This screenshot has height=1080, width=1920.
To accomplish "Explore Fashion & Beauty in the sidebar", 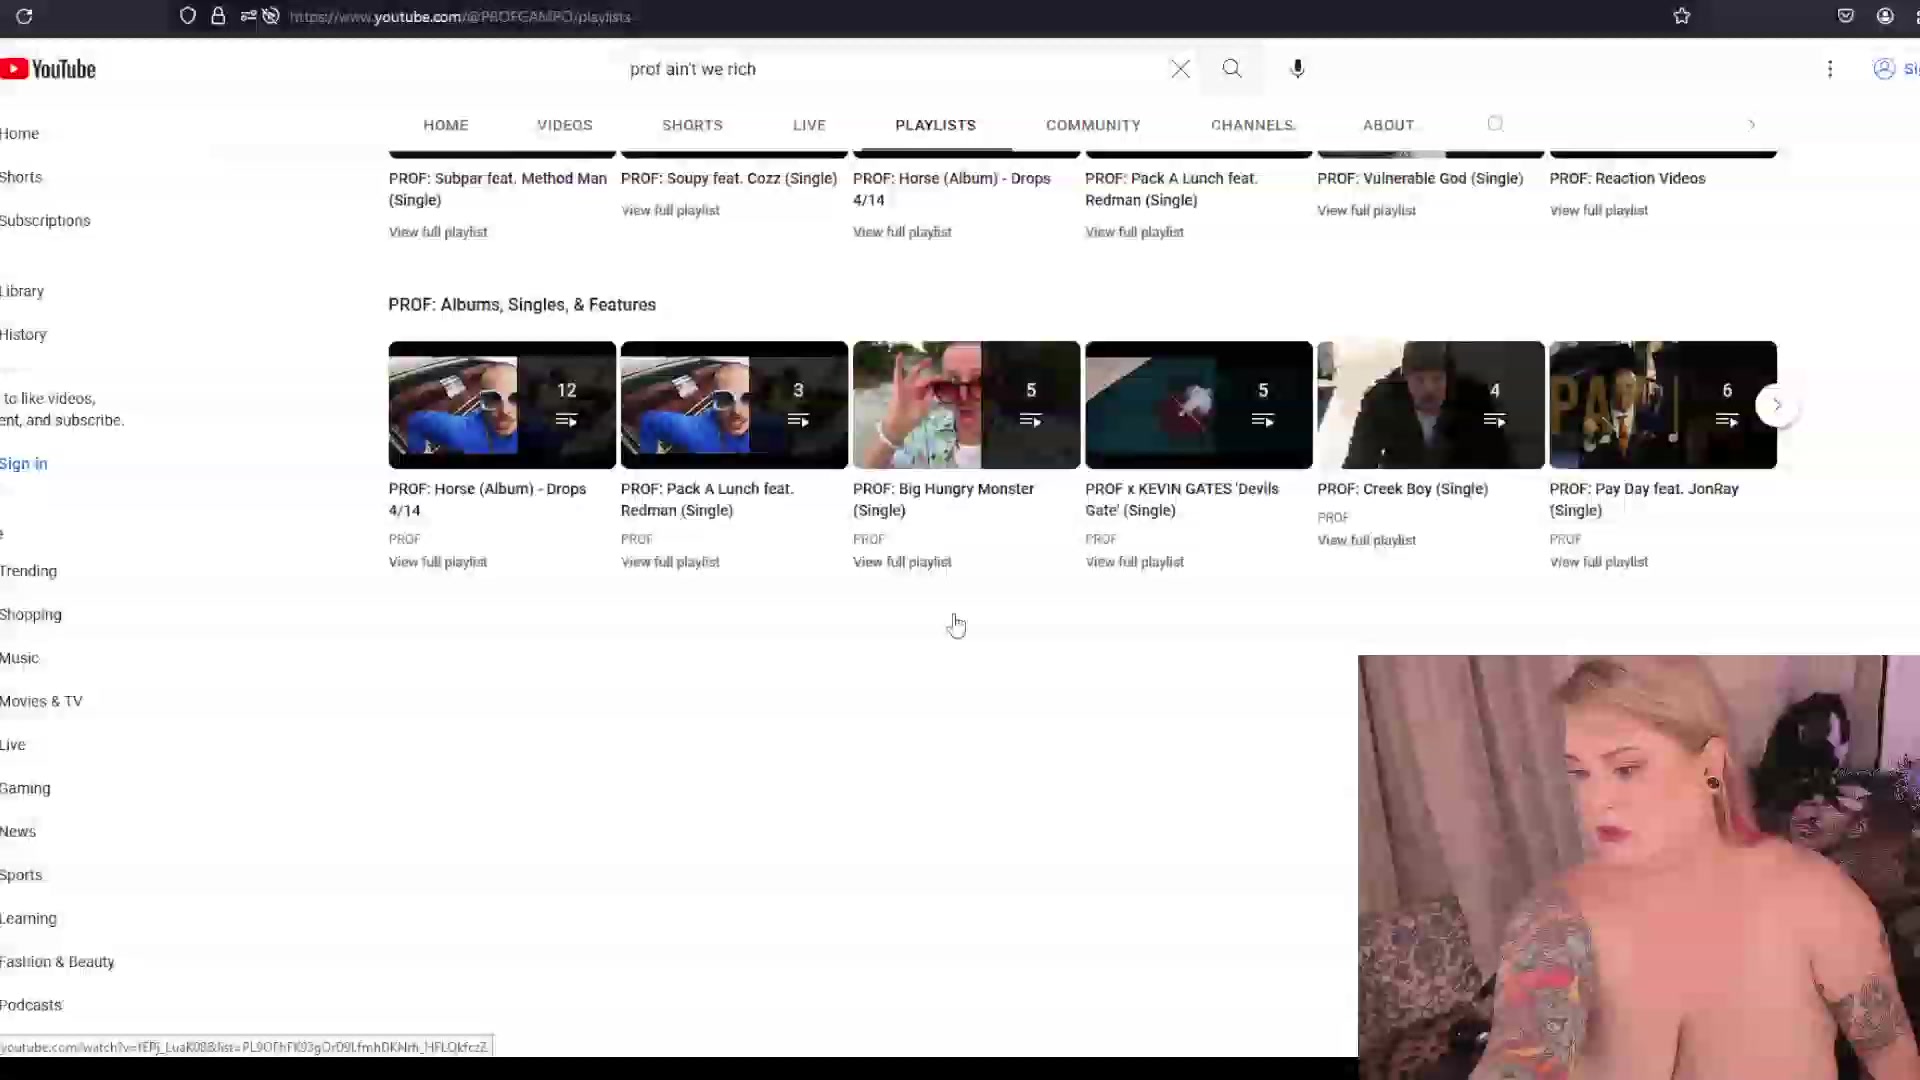I will (x=57, y=962).
